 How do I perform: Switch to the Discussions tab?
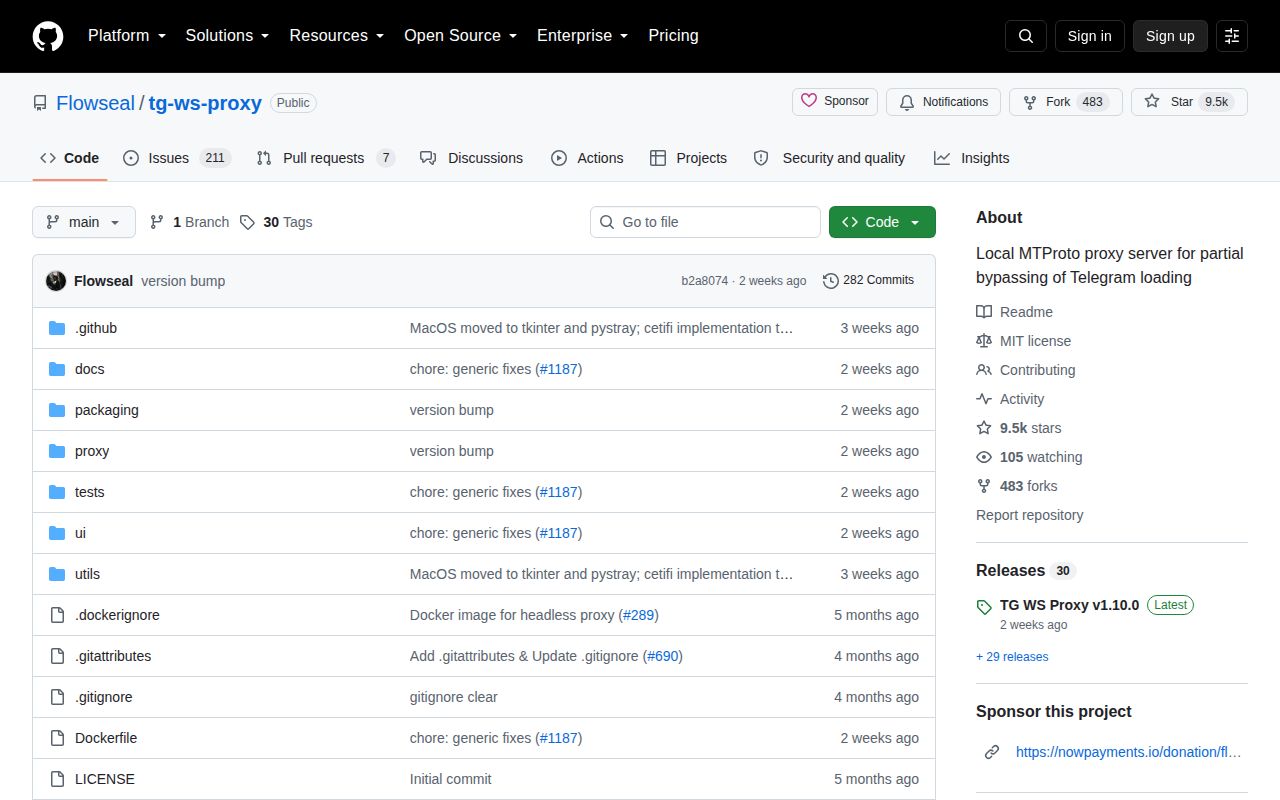point(471,158)
